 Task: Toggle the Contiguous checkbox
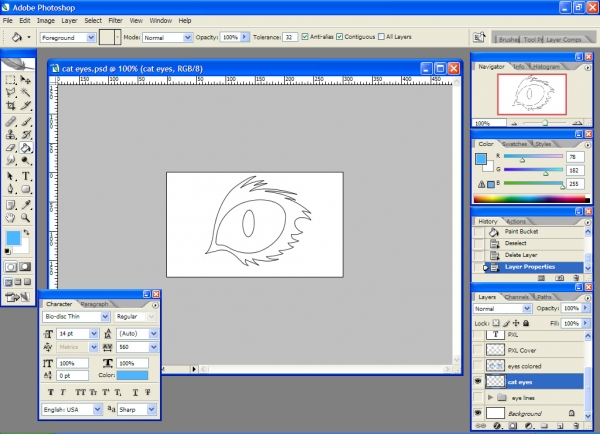click(x=339, y=37)
